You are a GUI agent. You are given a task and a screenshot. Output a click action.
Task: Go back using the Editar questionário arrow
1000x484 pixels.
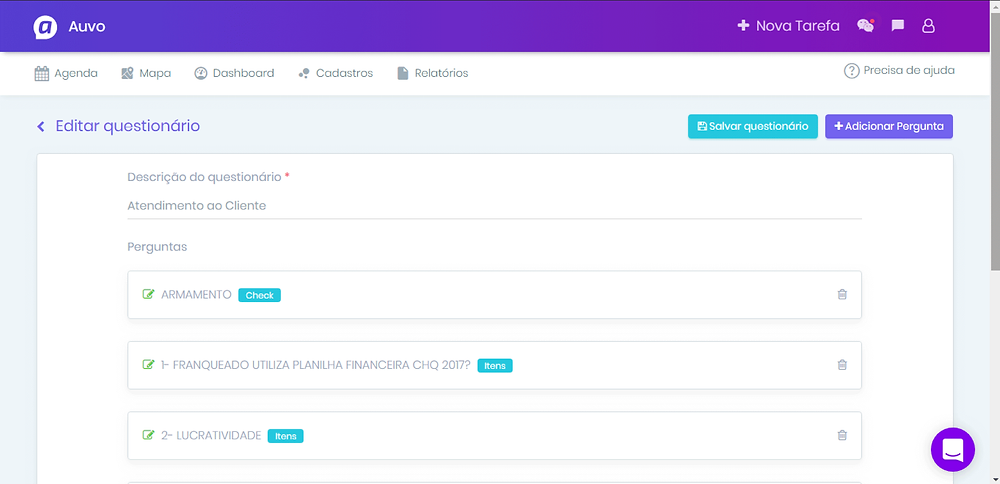(41, 127)
